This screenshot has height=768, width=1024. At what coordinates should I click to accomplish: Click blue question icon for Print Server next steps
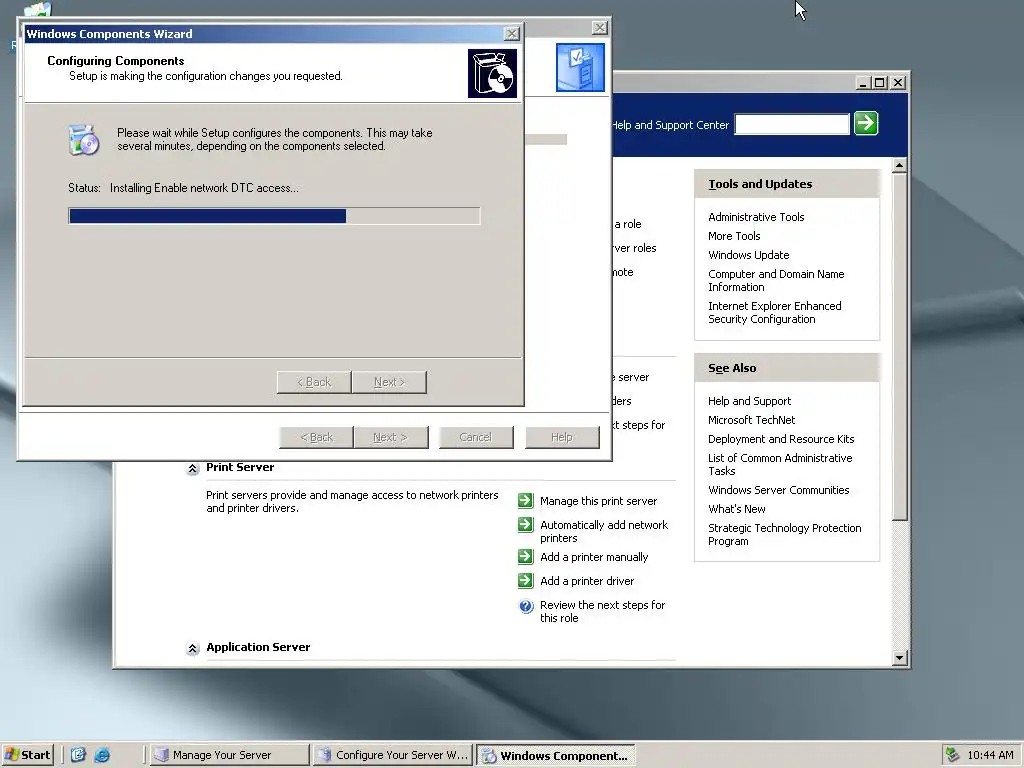(x=526, y=607)
